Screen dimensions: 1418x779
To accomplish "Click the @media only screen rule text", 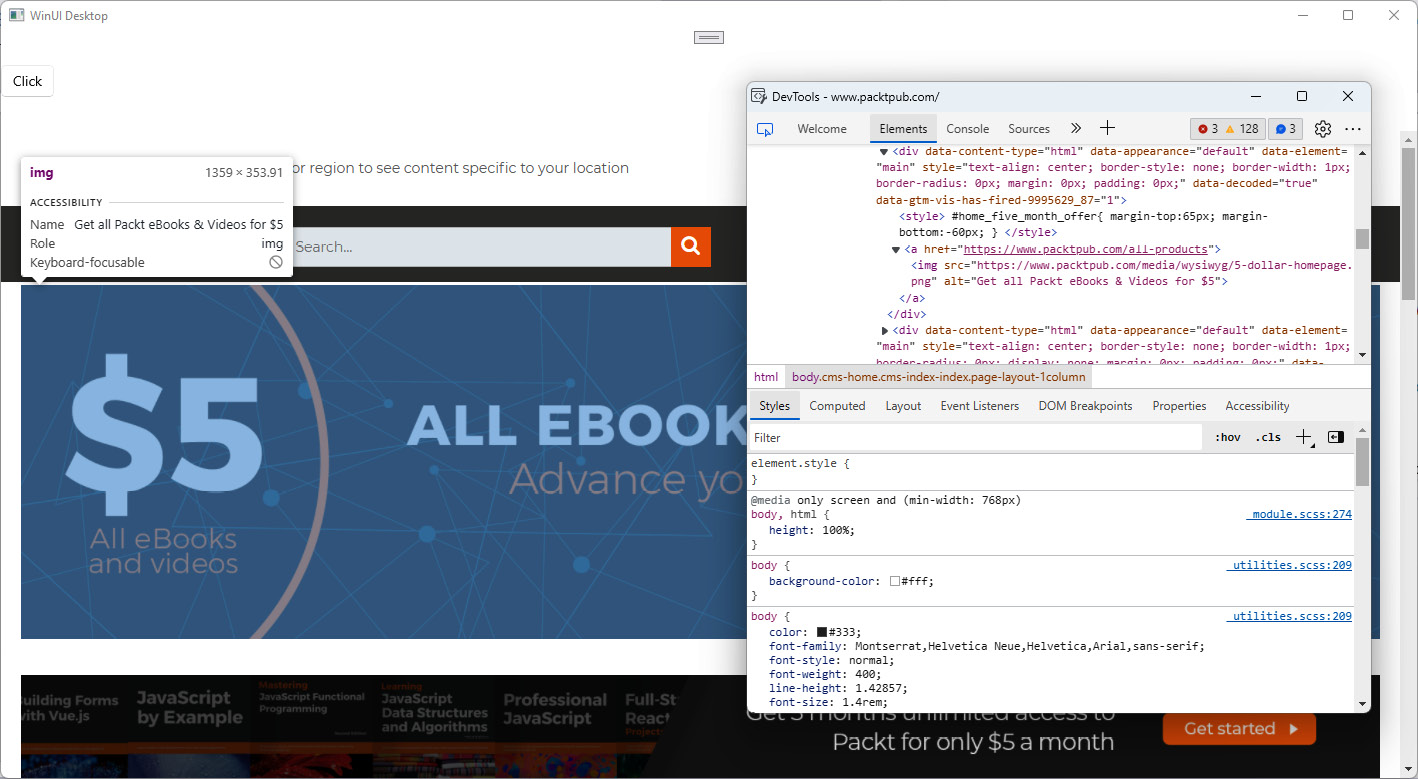I will click(x=886, y=500).
